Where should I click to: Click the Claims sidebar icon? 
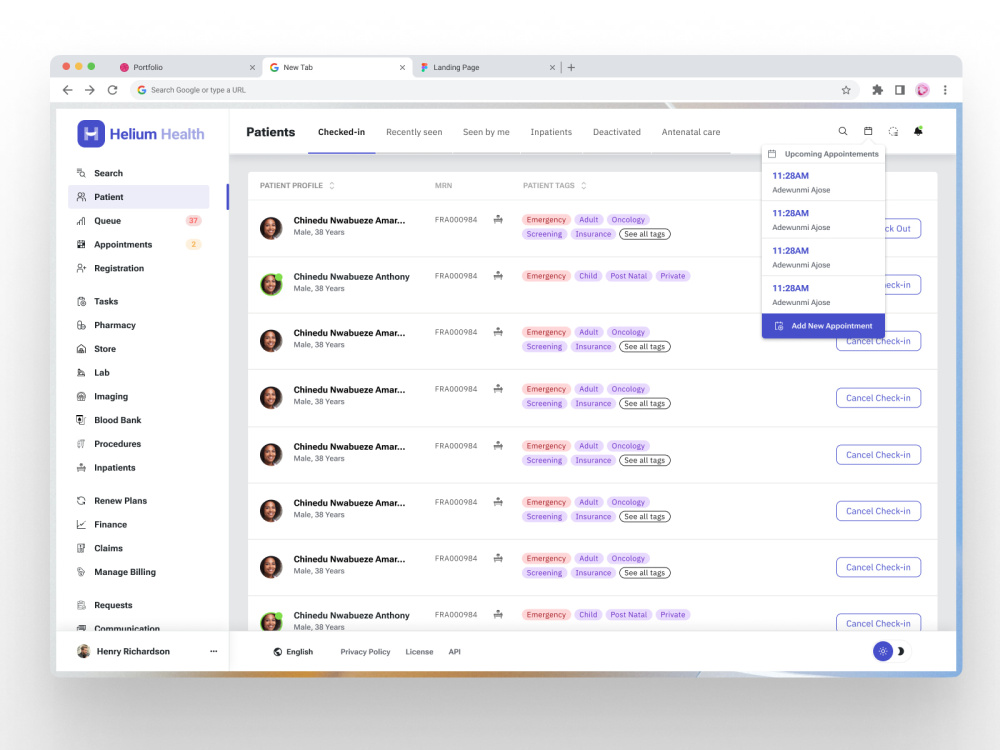(x=81, y=548)
